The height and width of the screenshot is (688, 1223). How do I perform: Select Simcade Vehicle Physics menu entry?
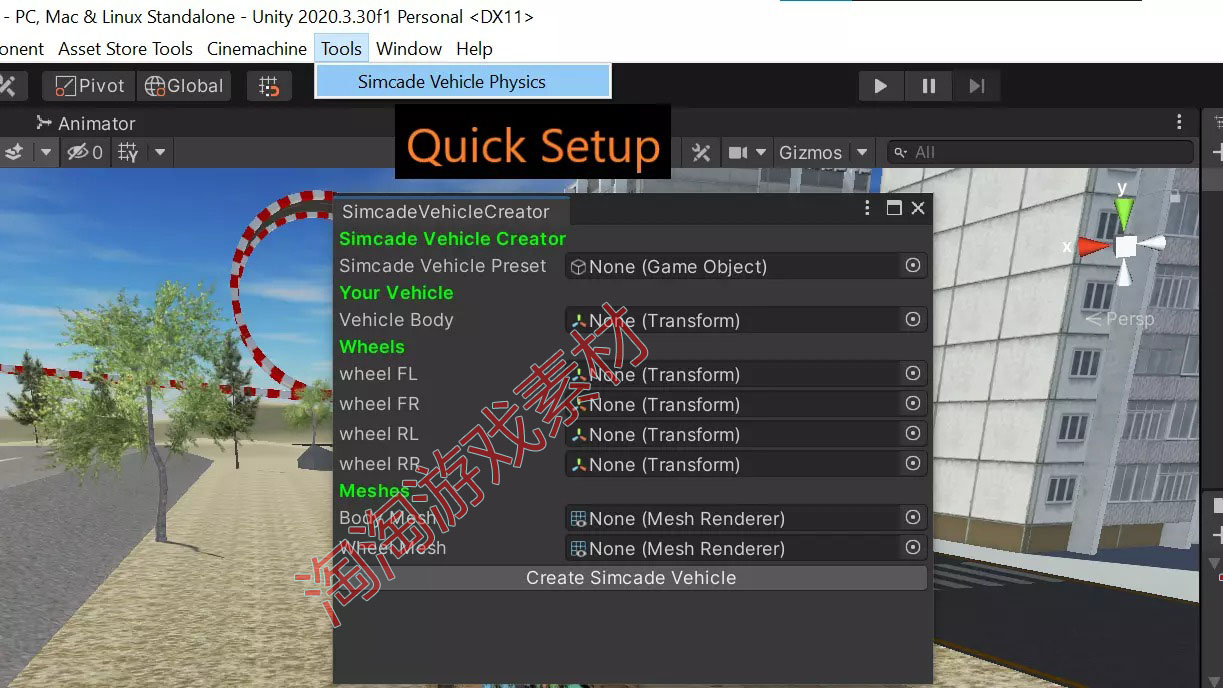[x=462, y=82]
